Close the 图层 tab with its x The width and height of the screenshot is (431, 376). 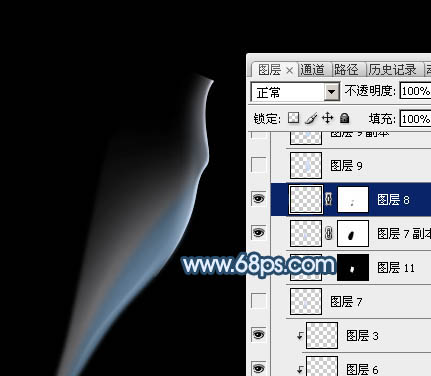[290, 71]
